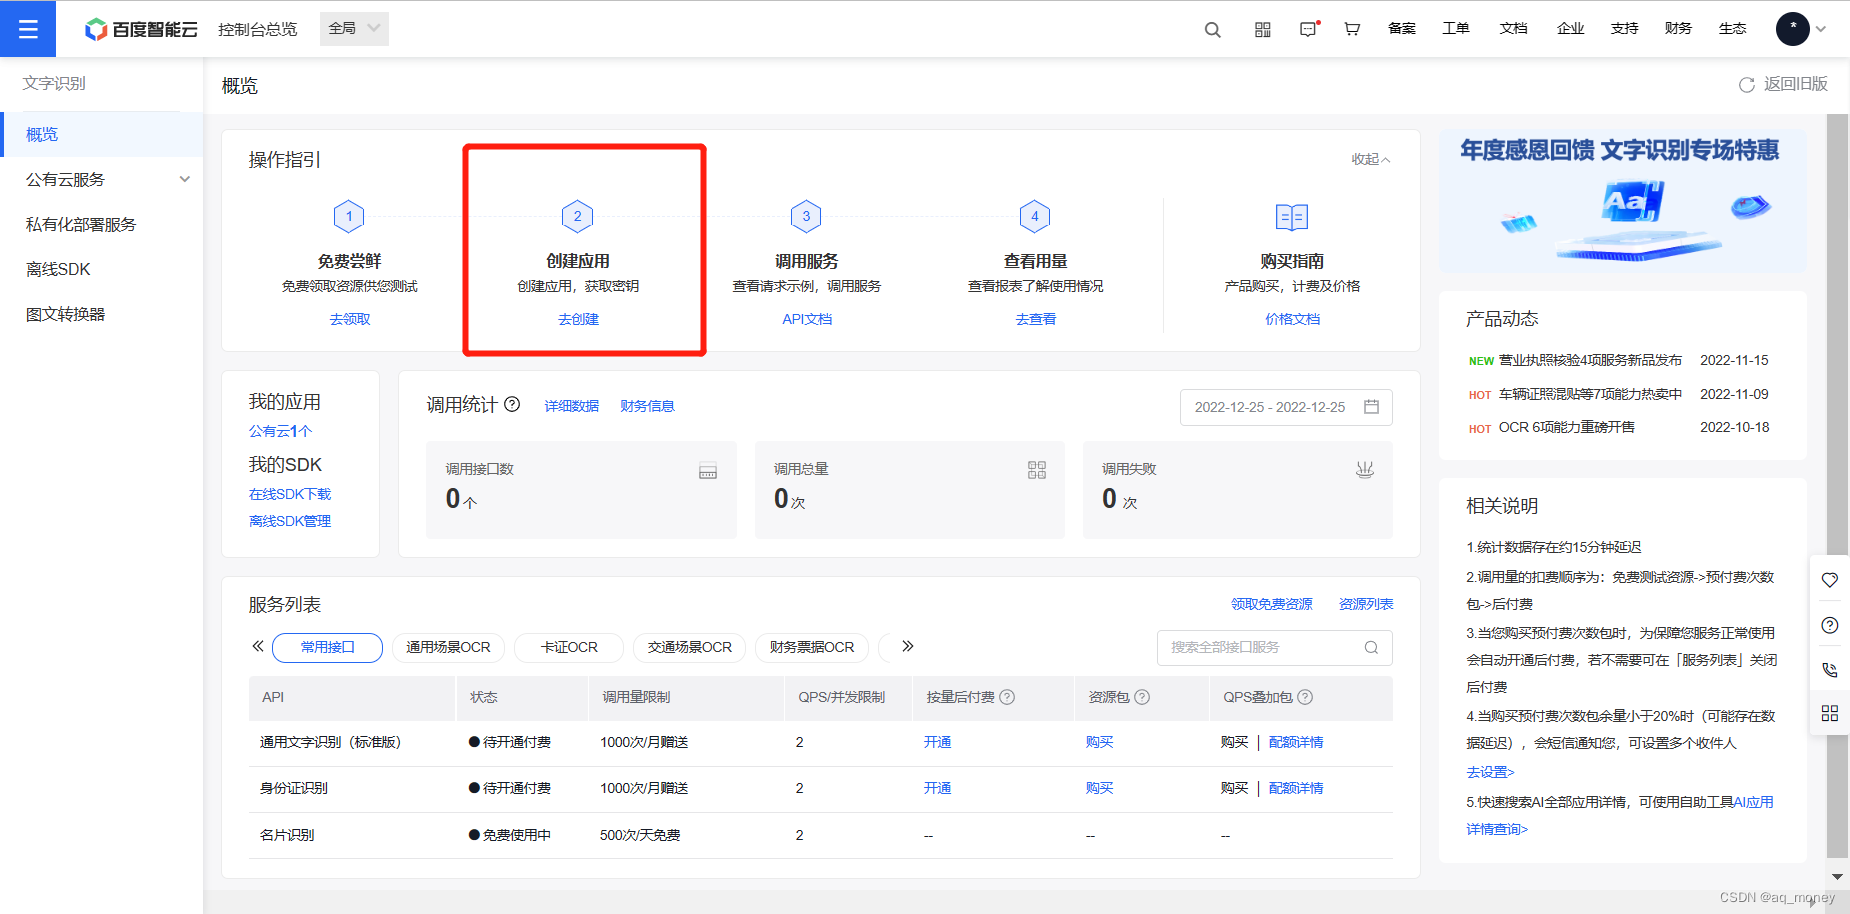Select the 常用接口 tab
Viewport: 1850px width, 914px height.
pos(327,648)
